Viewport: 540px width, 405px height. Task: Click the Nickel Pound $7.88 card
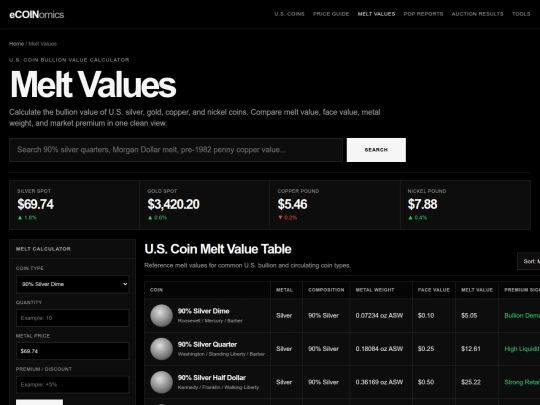[466, 205]
